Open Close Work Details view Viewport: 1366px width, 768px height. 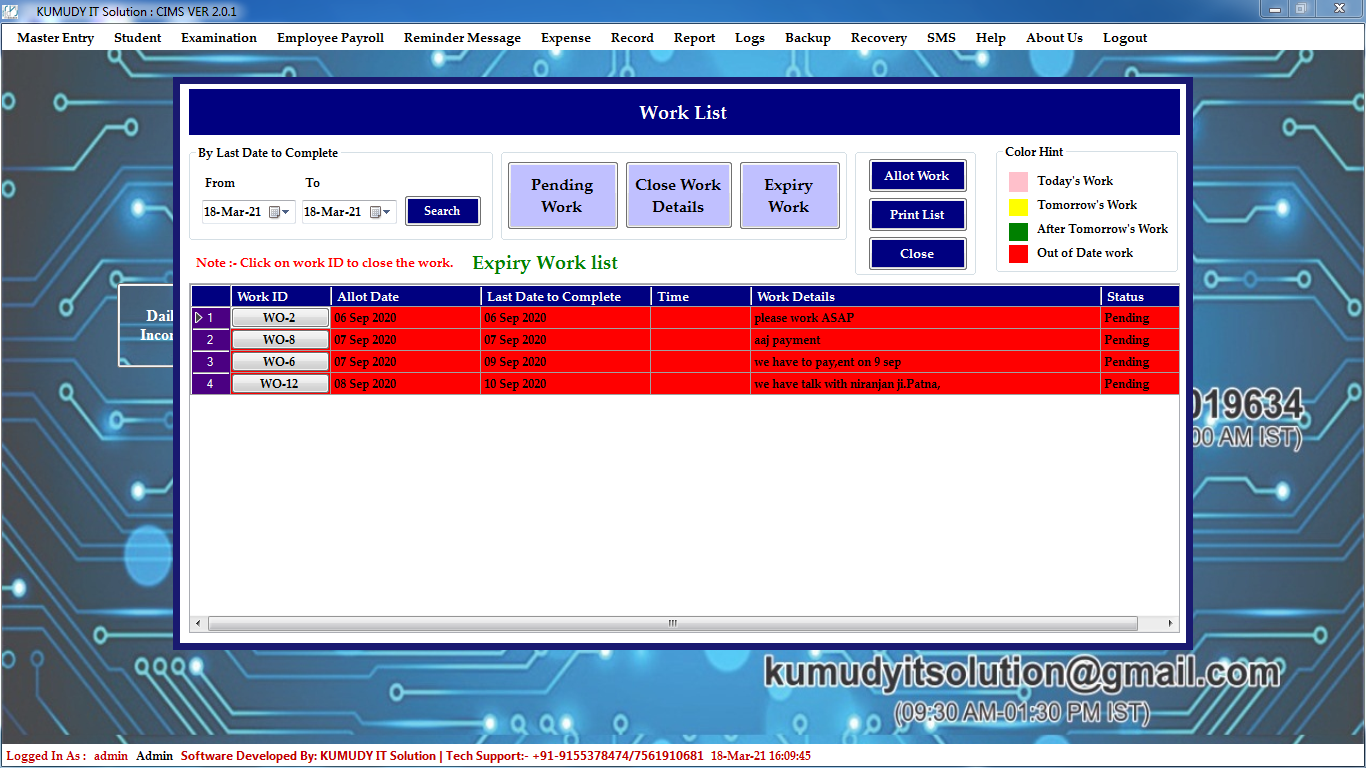click(678, 196)
